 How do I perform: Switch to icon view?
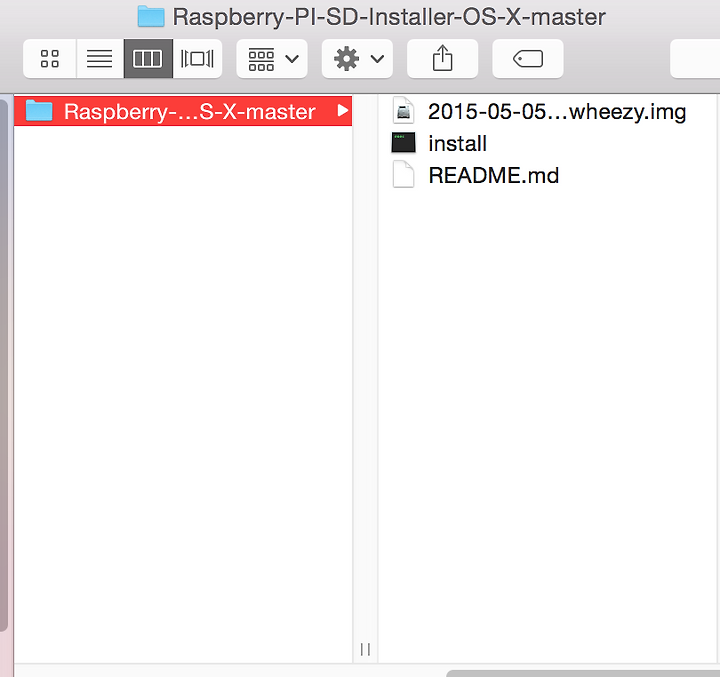[50, 59]
